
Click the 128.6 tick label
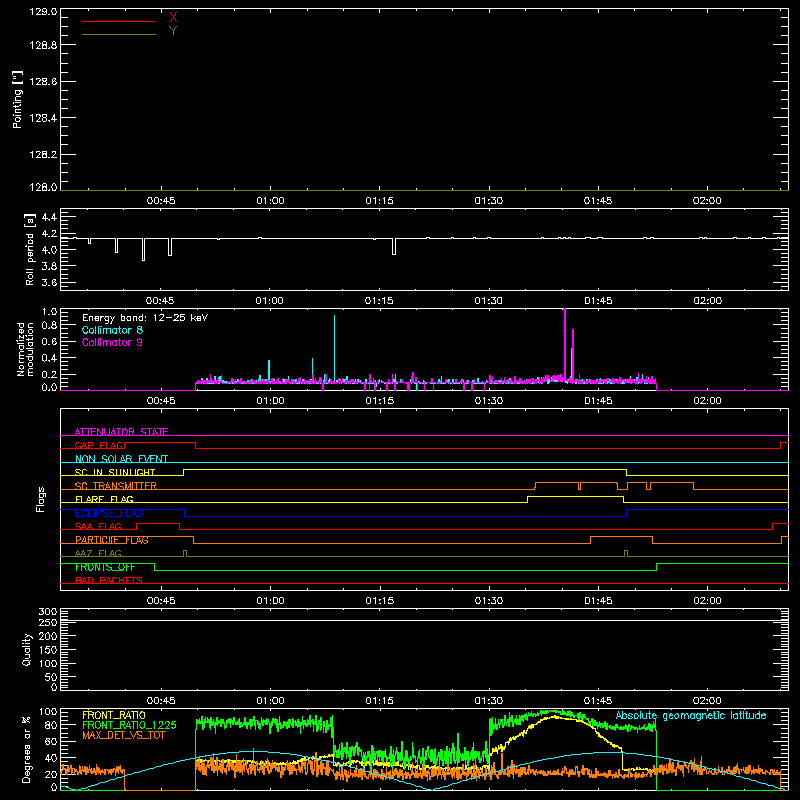tap(43, 82)
